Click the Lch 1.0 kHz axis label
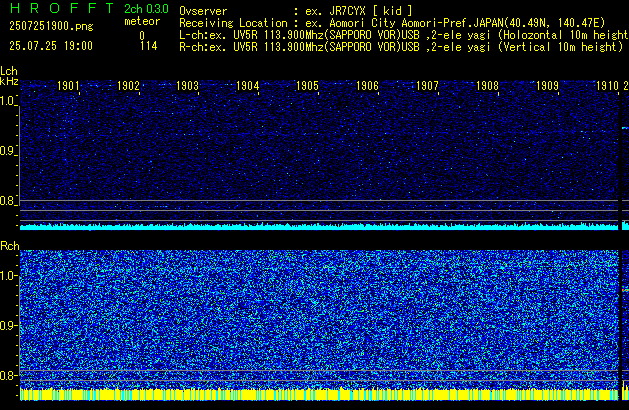629x410 pixels. (8, 101)
